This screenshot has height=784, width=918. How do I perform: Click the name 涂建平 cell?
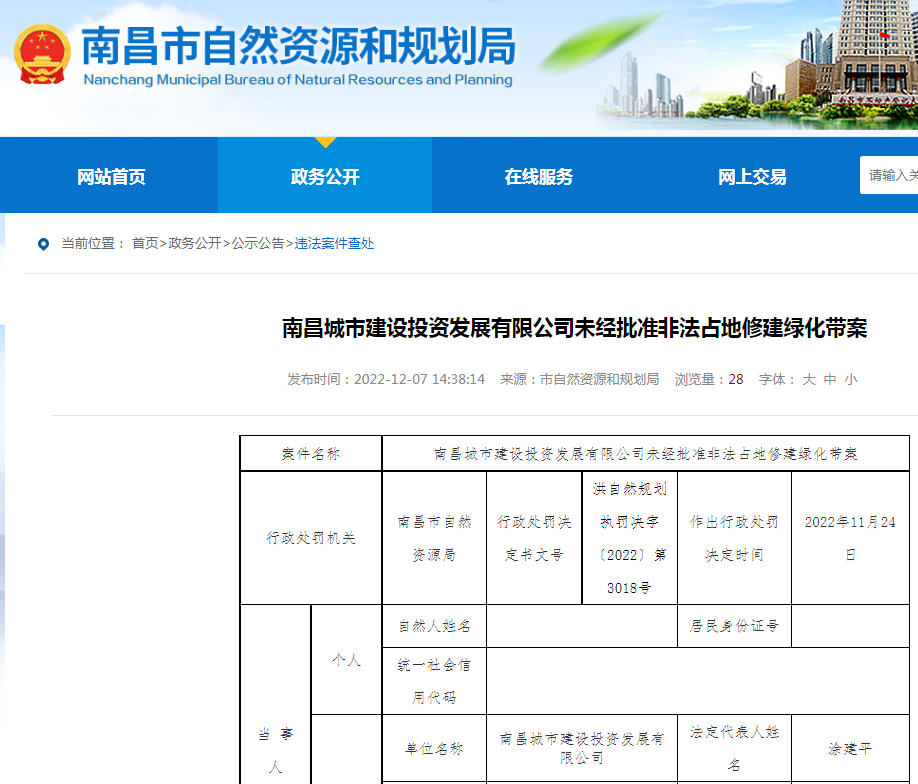(x=850, y=748)
